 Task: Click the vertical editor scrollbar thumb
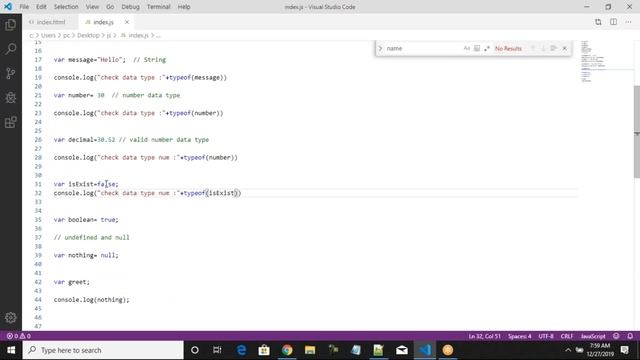pos(636,132)
